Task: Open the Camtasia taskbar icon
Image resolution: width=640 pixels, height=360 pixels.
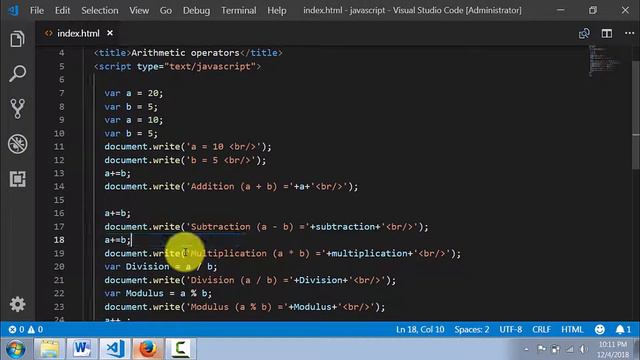Action: [x=180, y=349]
